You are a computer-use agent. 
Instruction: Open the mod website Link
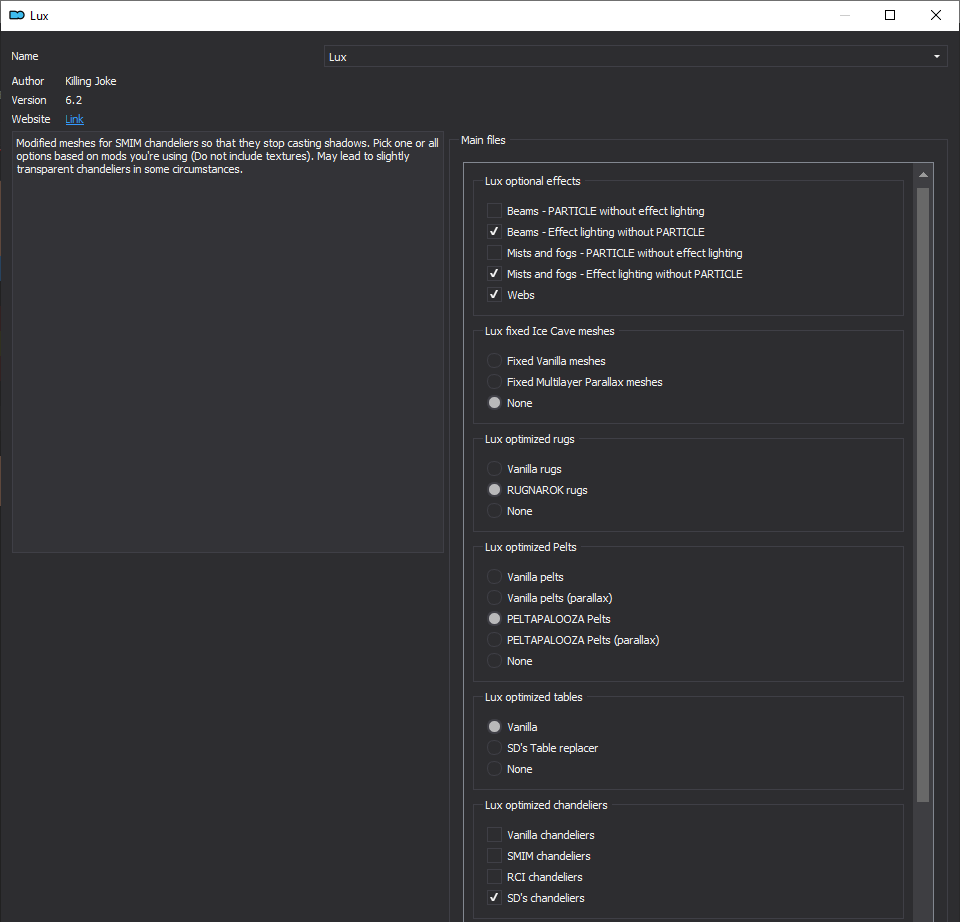pyautogui.click(x=74, y=119)
